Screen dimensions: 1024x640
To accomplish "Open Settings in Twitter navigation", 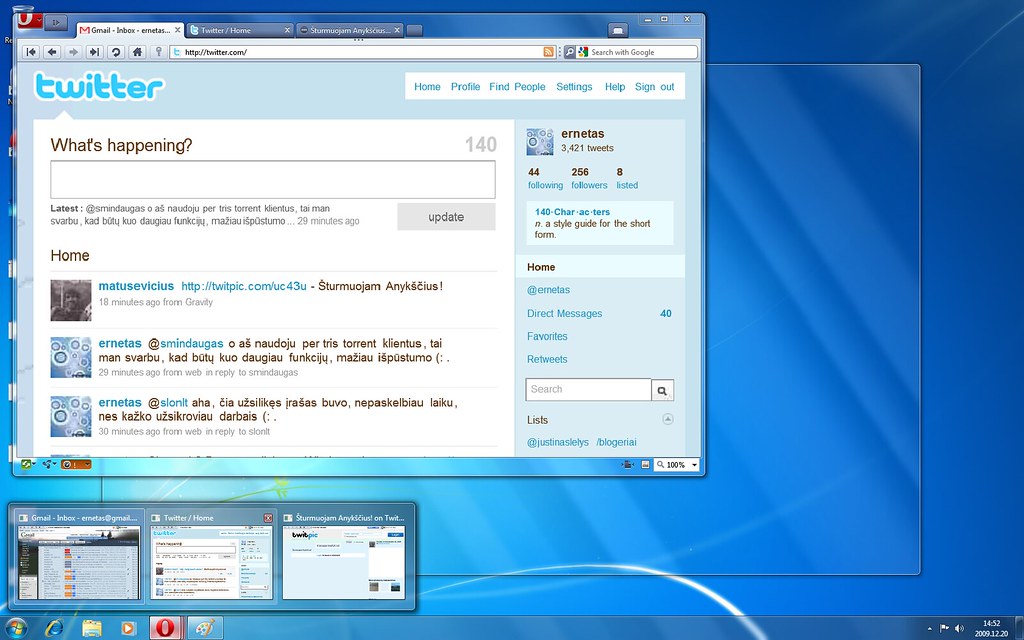I will 574,87.
